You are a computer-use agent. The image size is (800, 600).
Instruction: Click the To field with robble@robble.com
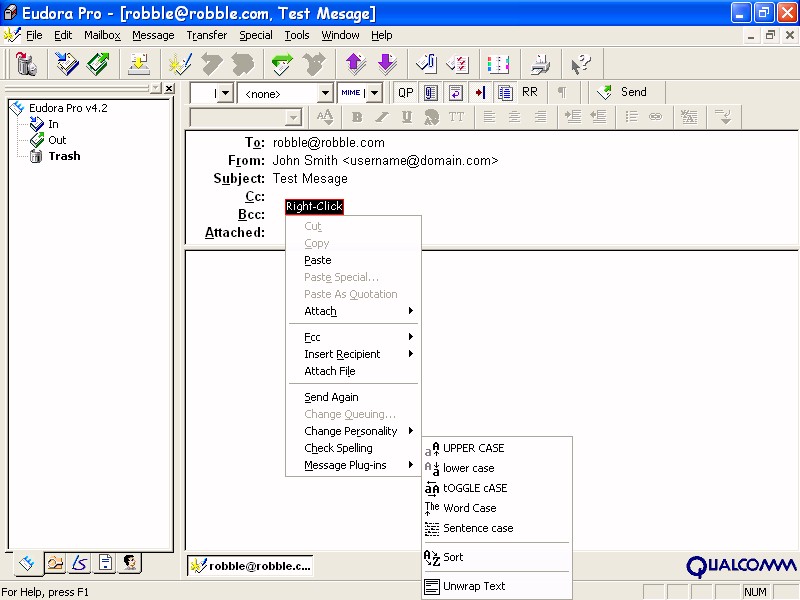point(329,142)
